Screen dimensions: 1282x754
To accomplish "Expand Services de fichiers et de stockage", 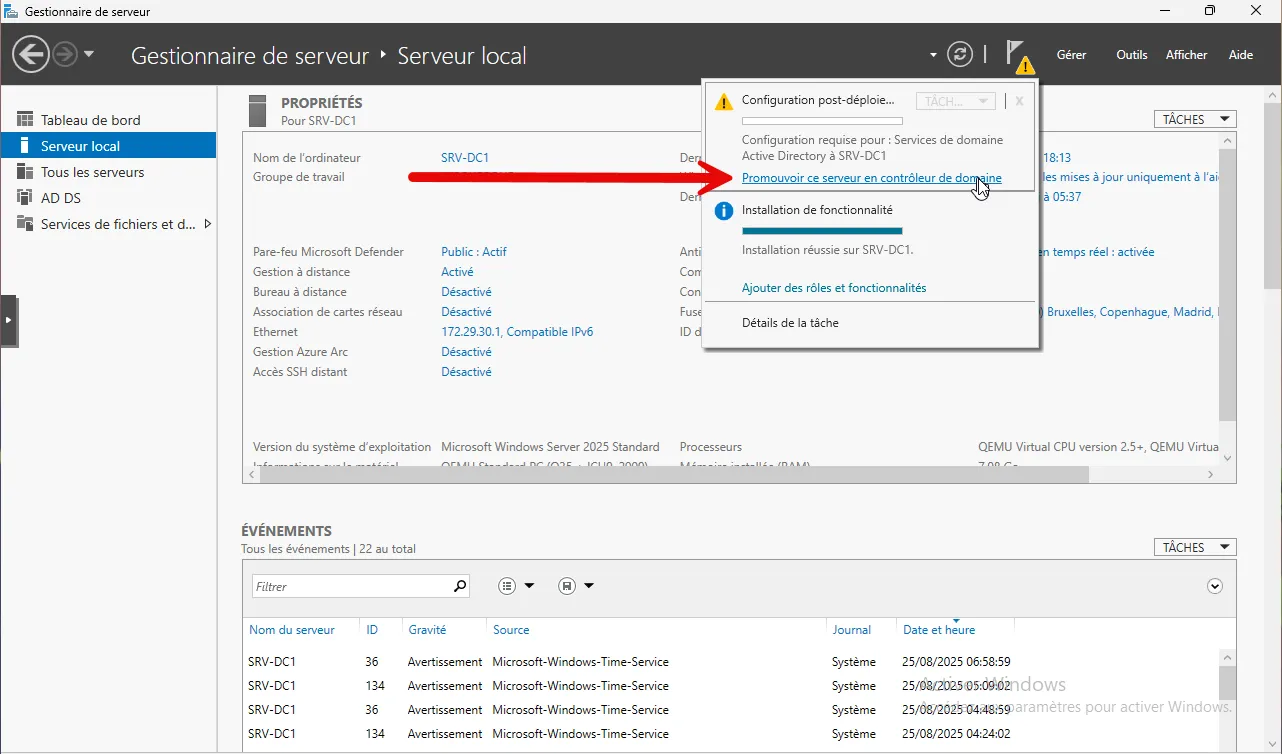I will 208,224.
